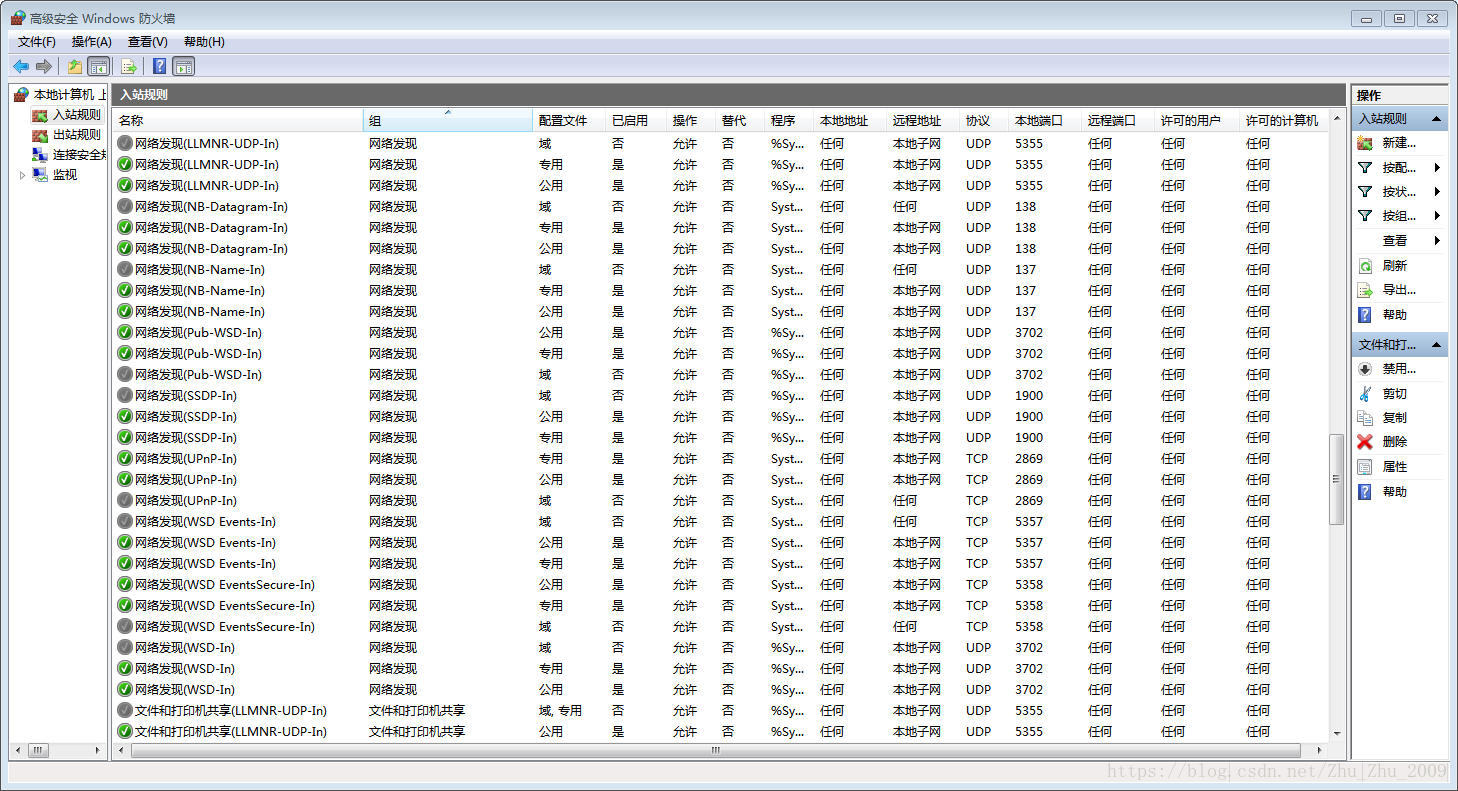The height and width of the screenshot is (791, 1458).
Task: Click grey status icon of 网络发现(SSDP-In) 域 rule
Action: coord(125,396)
